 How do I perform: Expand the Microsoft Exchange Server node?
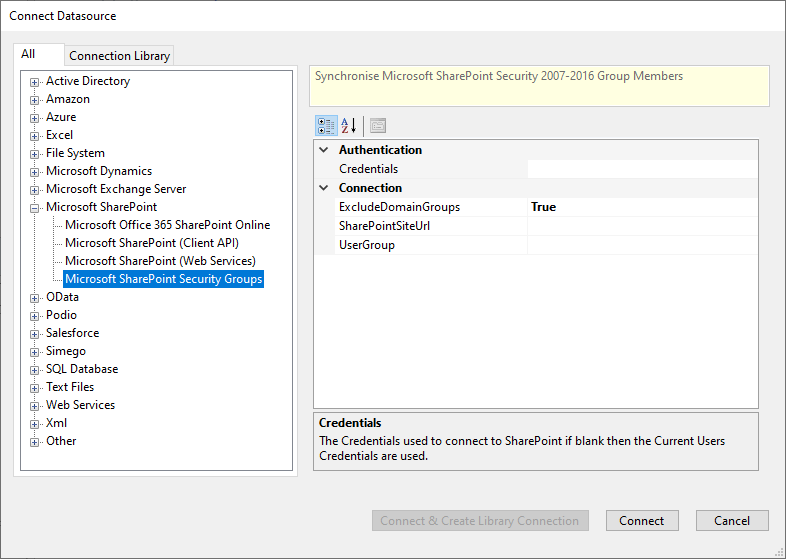pyautogui.click(x=34, y=191)
